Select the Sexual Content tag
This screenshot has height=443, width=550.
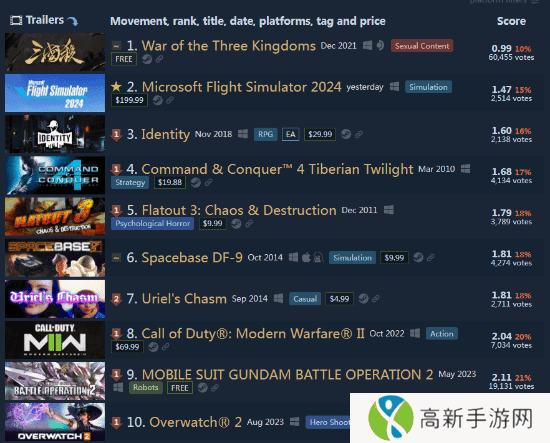pos(422,46)
